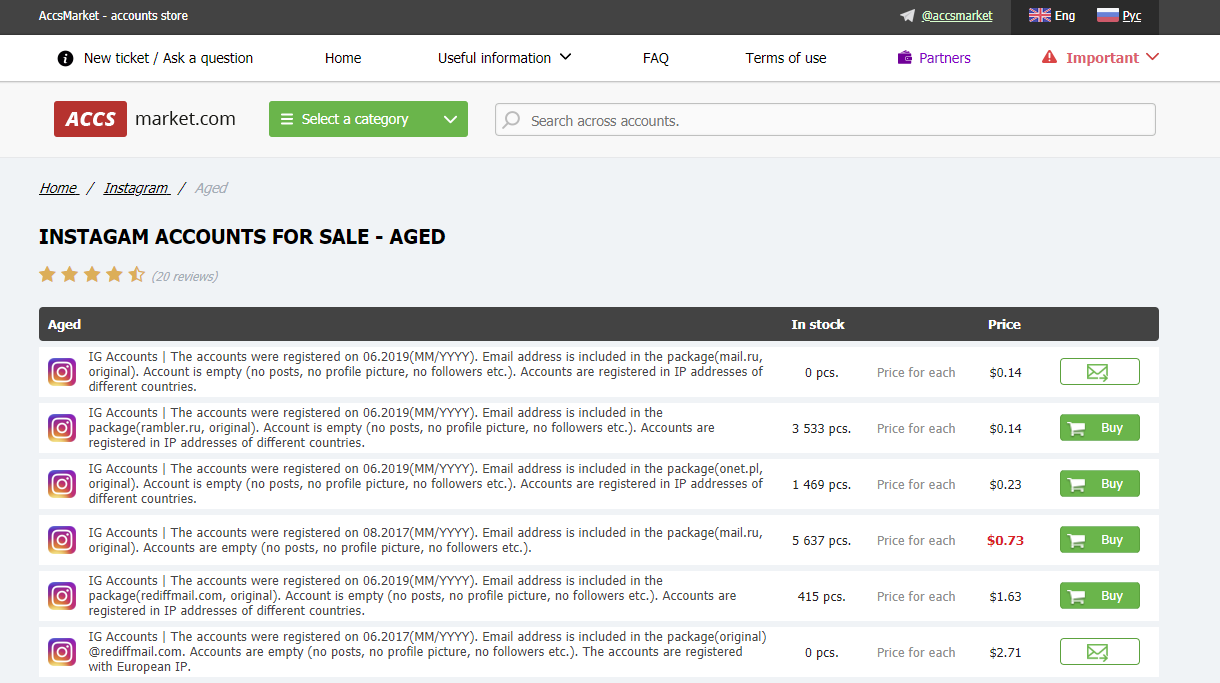Click Instagram icon of the $1.63 rediffmail row
The image size is (1220, 683).
[x=62, y=596]
